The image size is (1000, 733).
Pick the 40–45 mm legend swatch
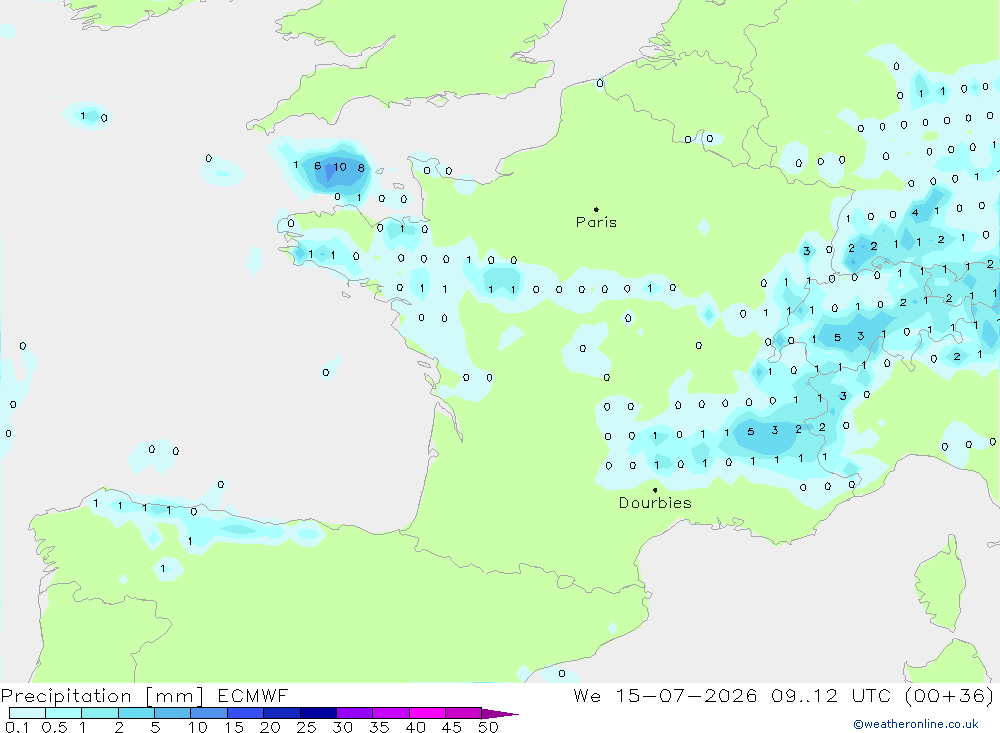click(427, 713)
